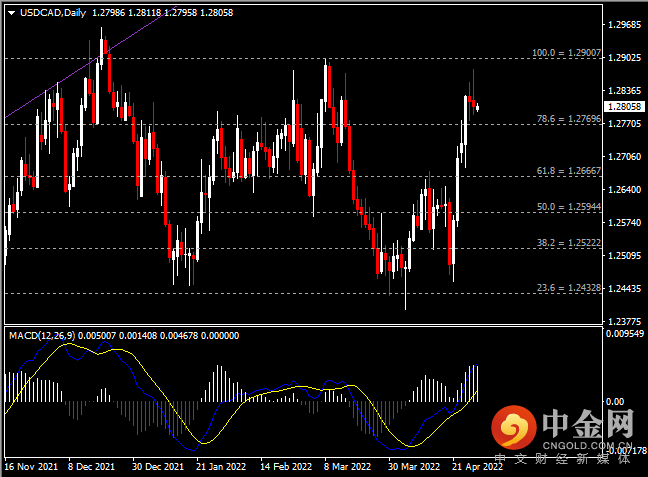Click the 21 Apr 2022 date marker

click(477, 467)
